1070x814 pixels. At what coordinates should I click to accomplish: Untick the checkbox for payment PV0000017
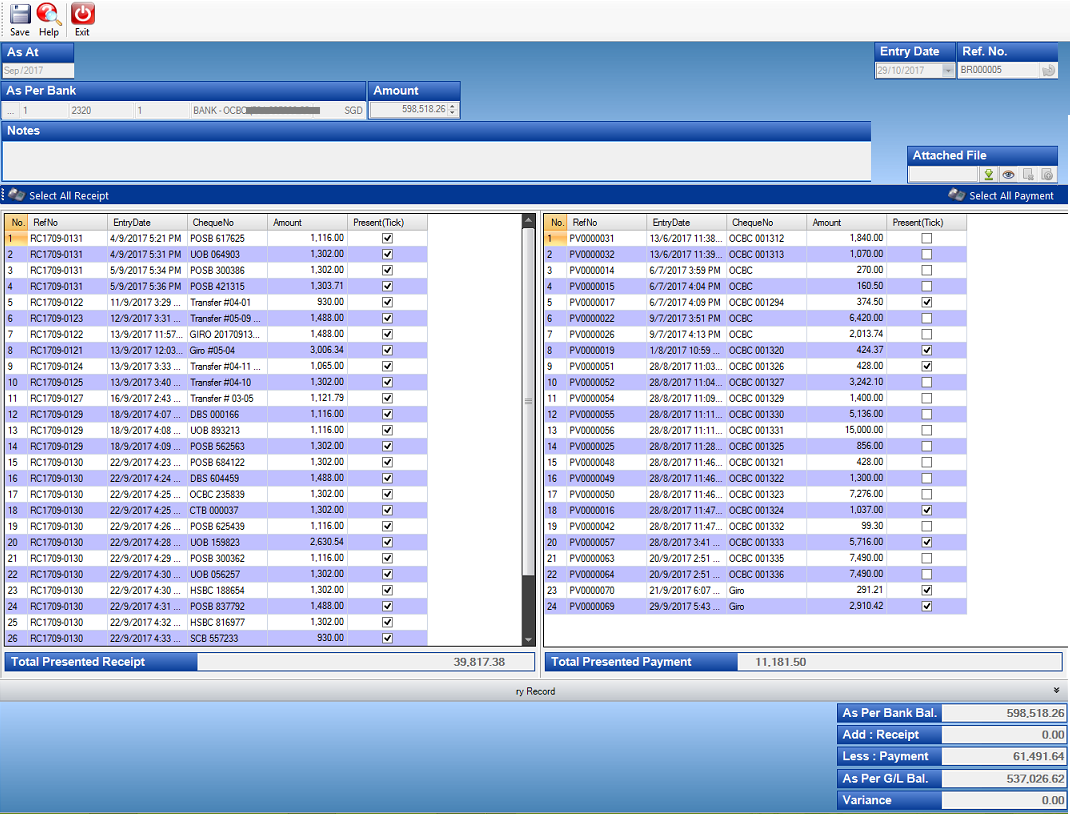pyautogui.click(x=927, y=302)
